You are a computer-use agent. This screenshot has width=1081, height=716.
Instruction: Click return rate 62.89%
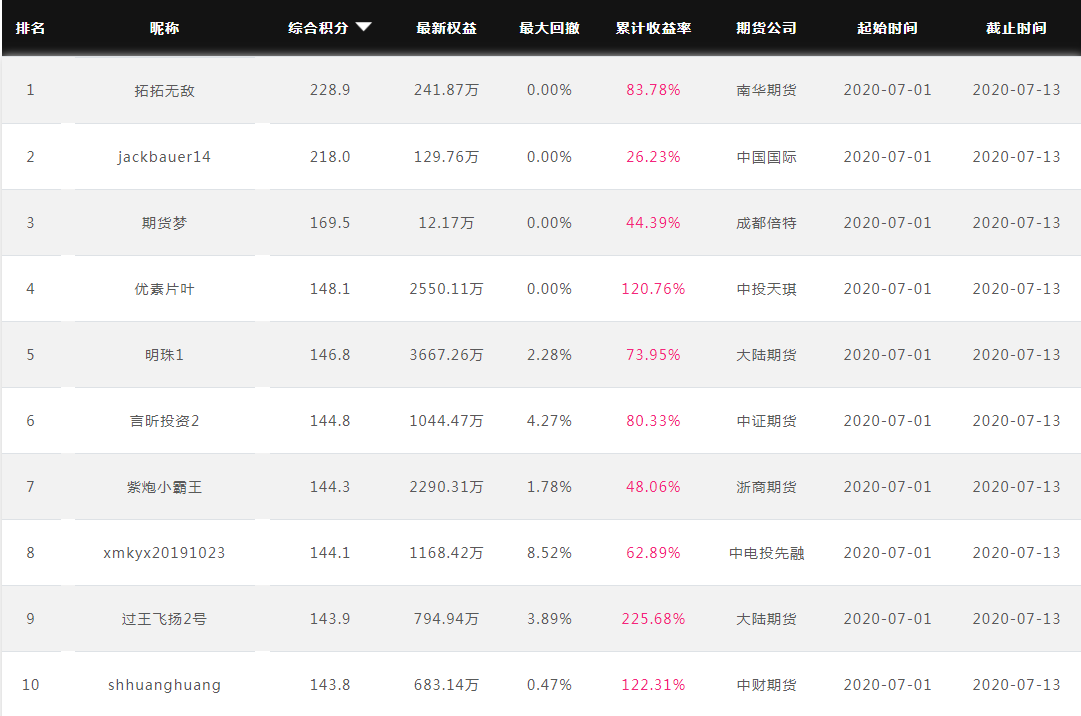pos(653,553)
